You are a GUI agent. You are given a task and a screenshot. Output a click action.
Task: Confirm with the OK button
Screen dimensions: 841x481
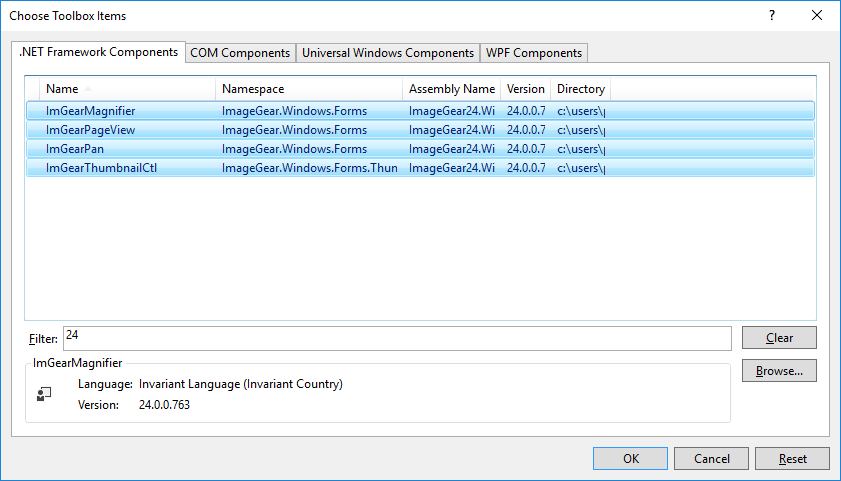point(630,458)
